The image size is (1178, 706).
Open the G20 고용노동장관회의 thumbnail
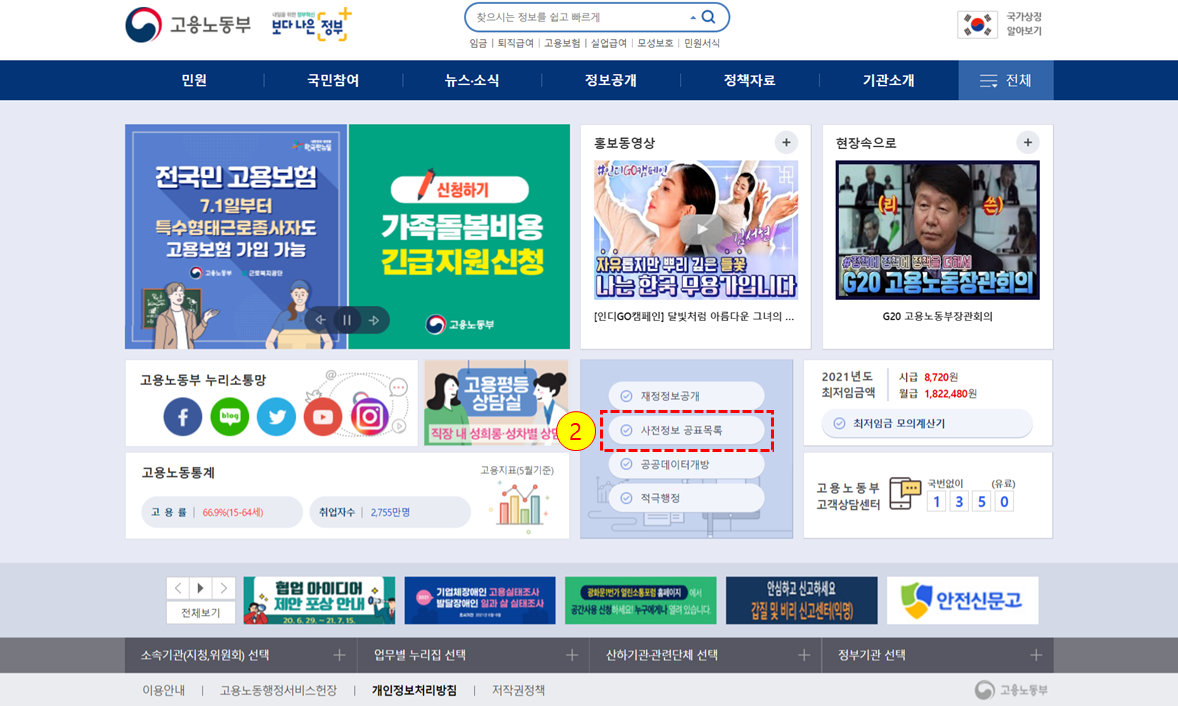938,230
